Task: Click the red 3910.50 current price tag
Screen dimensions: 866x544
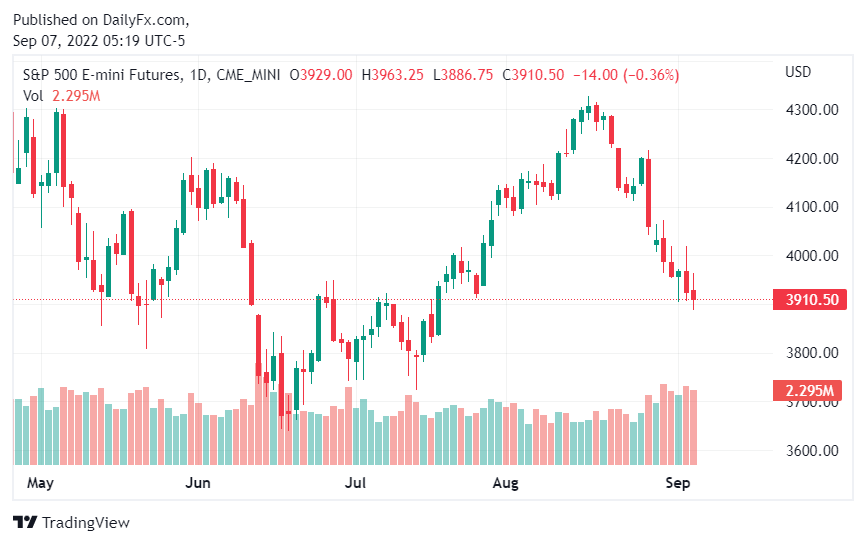Action: [x=809, y=299]
